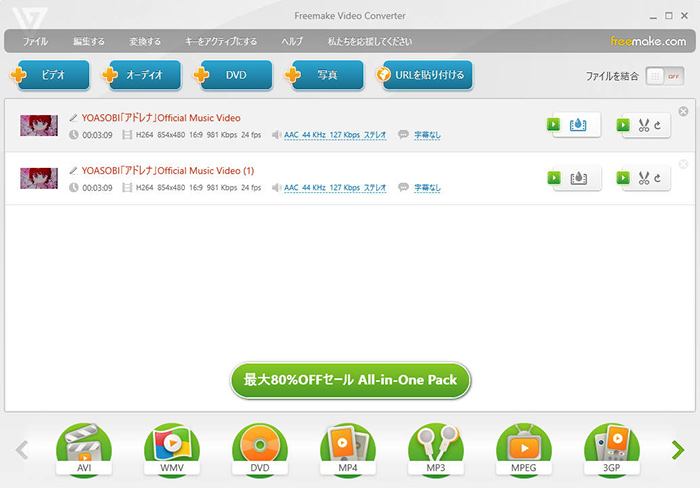
Task: Open the 編集する menu
Action: 88,42
